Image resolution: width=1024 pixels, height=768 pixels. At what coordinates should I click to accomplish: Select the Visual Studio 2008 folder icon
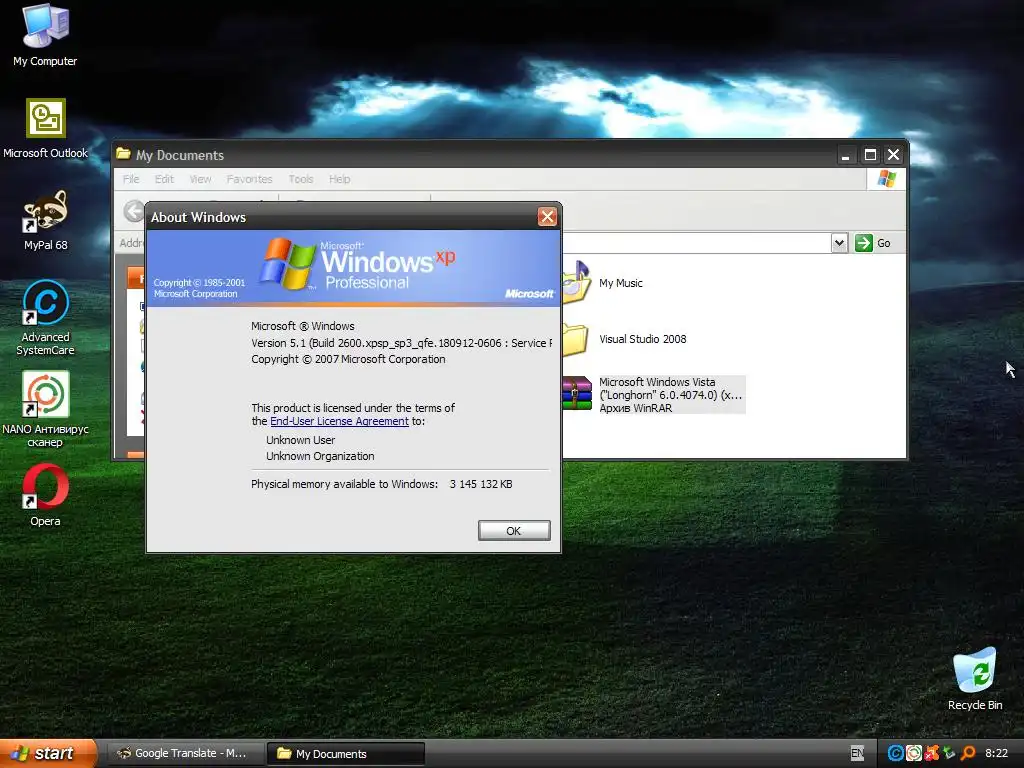(x=575, y=339)
